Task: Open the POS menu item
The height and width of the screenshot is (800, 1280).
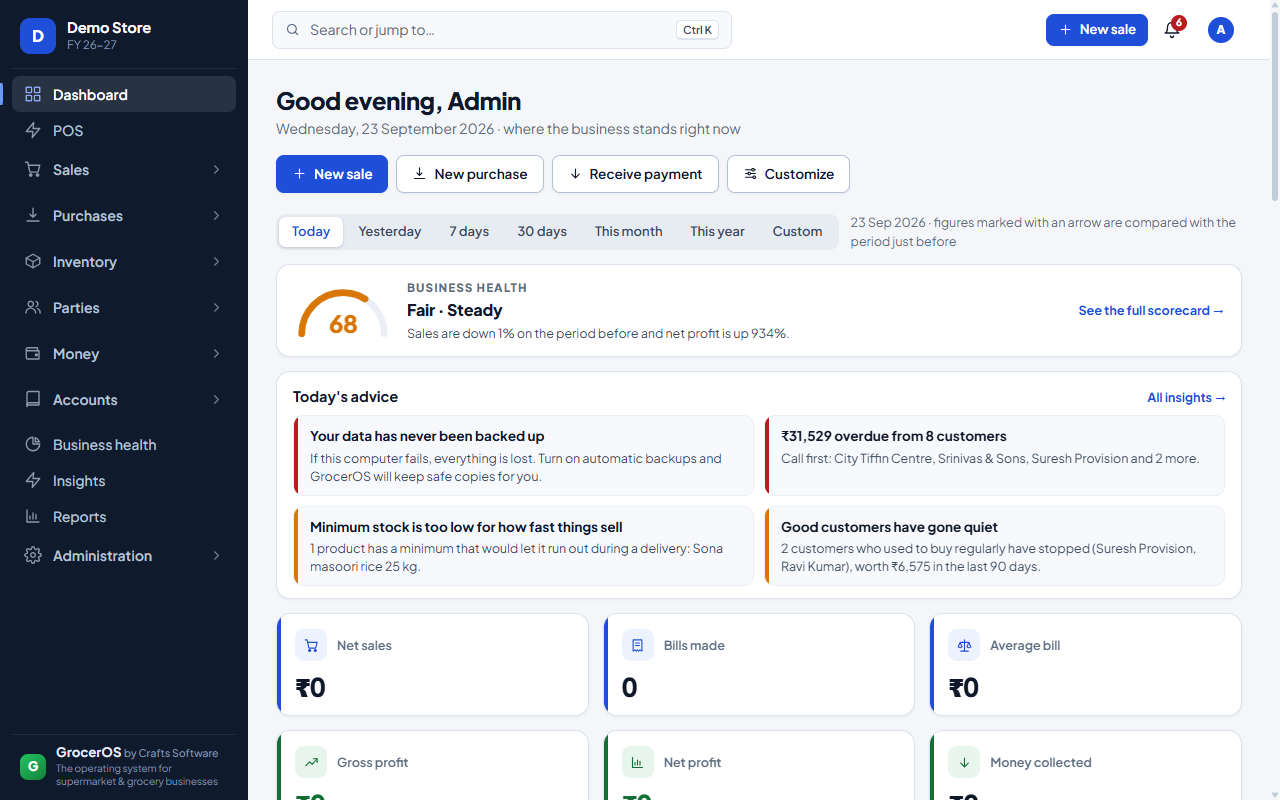Action: (x=124, y=130)
